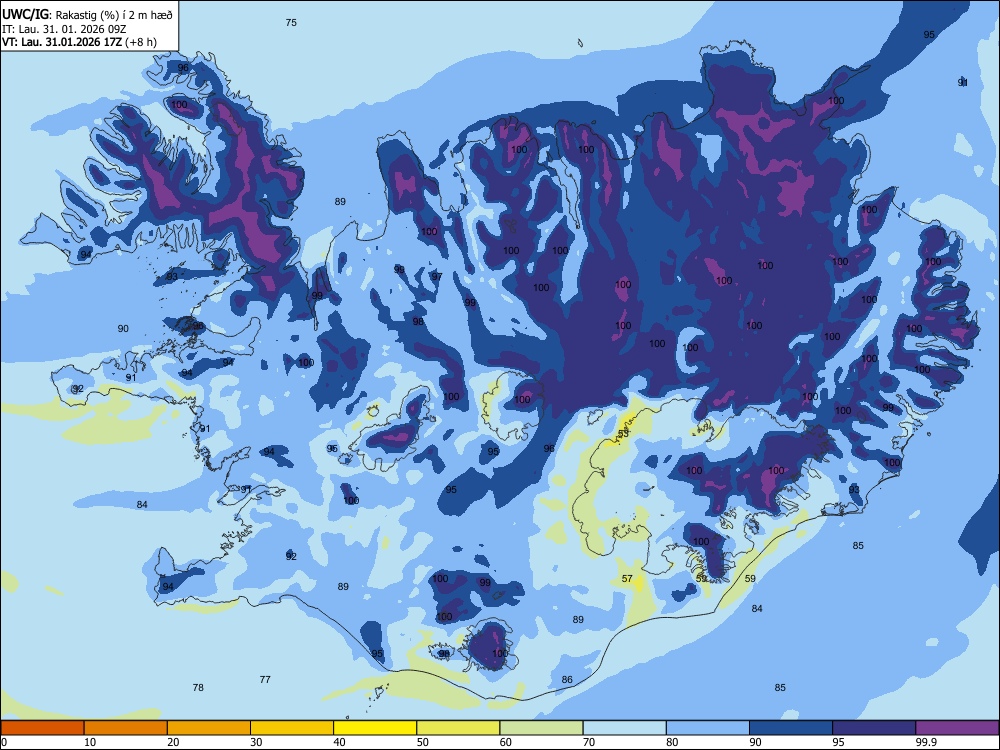Select scale tick label '40' on the legend
This screenshot has width=1000, height=750.
(x=339, y=742)
